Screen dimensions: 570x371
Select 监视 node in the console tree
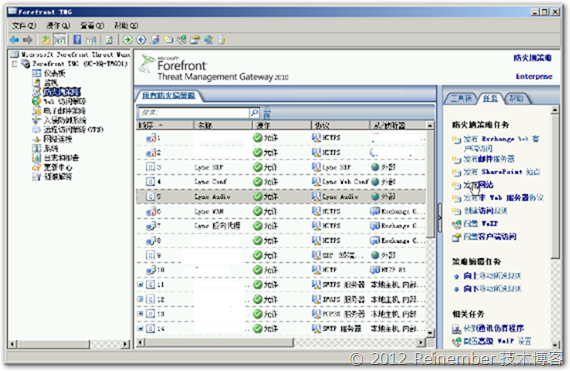(51, 82)
